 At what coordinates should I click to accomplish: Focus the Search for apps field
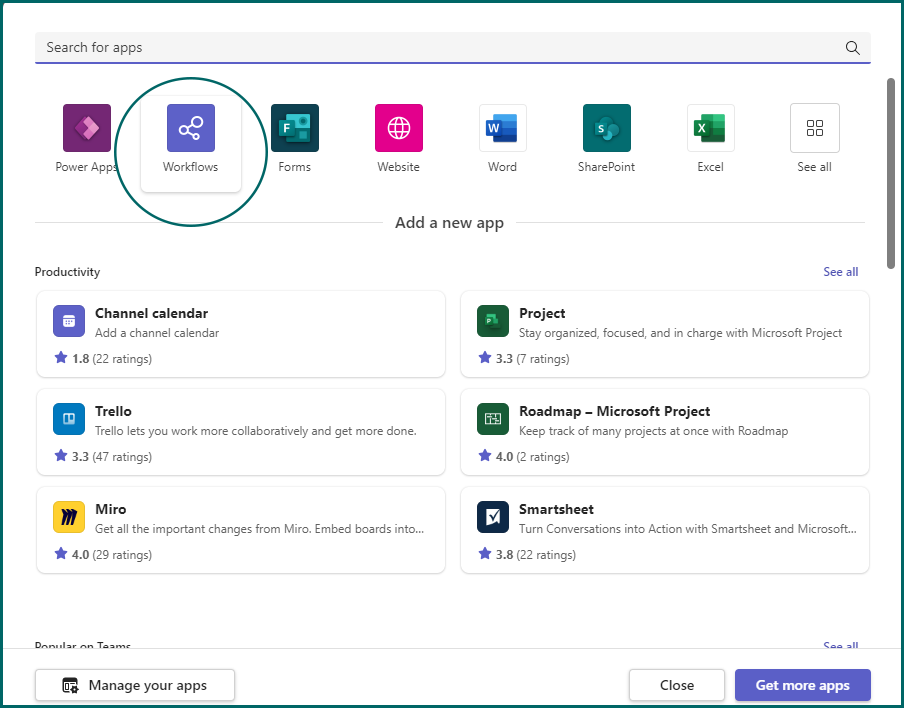coord(453,48)
